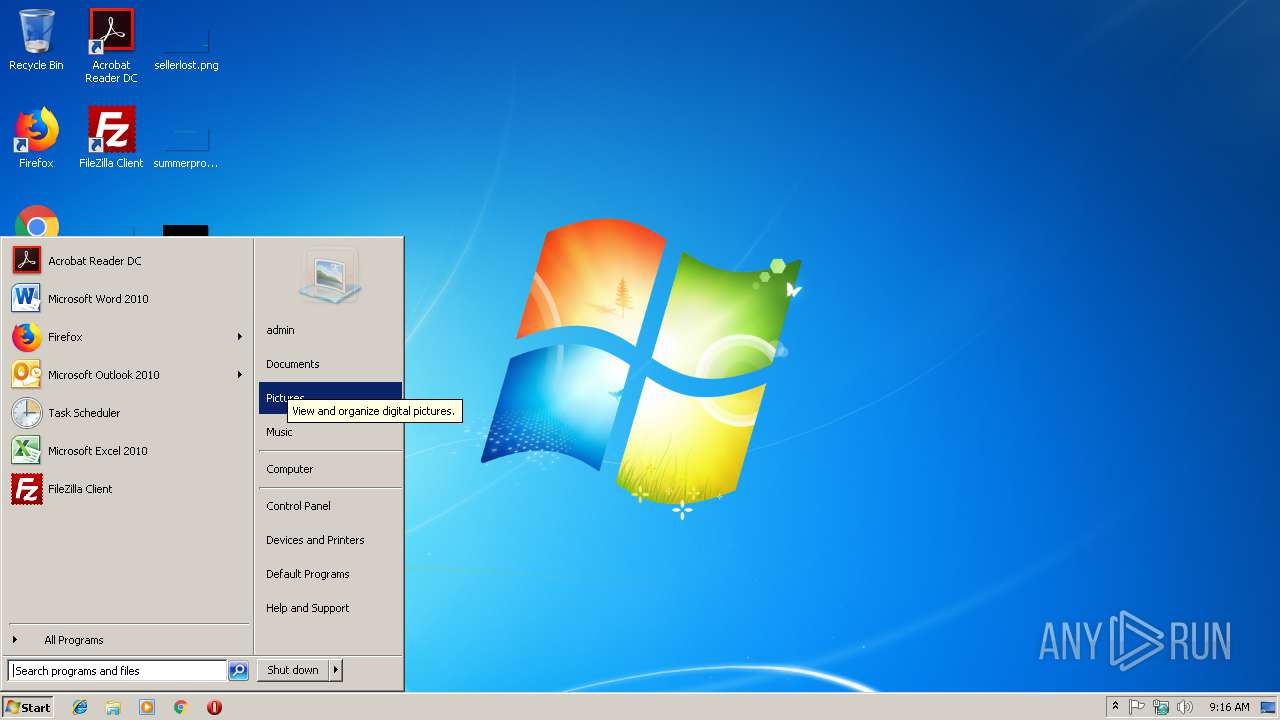Open Documents library

click(330, 364)
